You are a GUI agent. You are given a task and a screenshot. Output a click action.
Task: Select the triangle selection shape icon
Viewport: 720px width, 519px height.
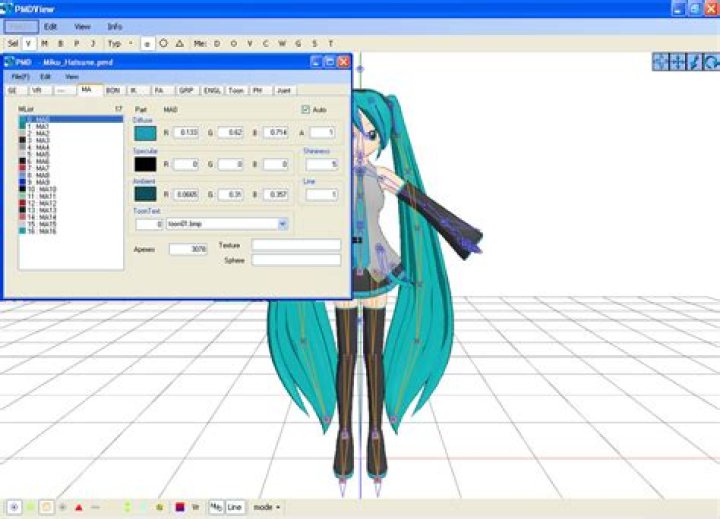[180, 44]
